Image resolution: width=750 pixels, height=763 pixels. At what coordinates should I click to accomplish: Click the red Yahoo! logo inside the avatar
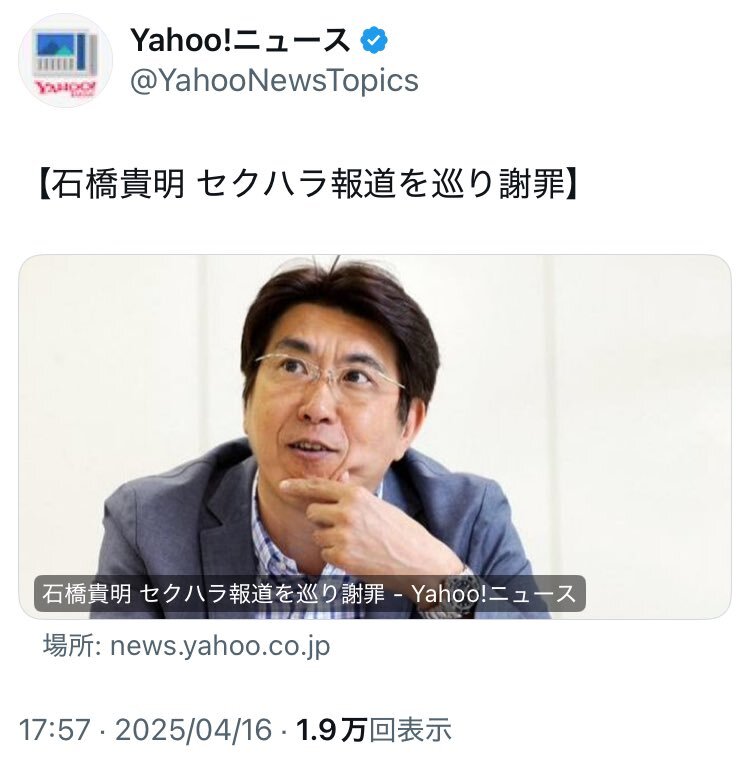coord(66,88)
